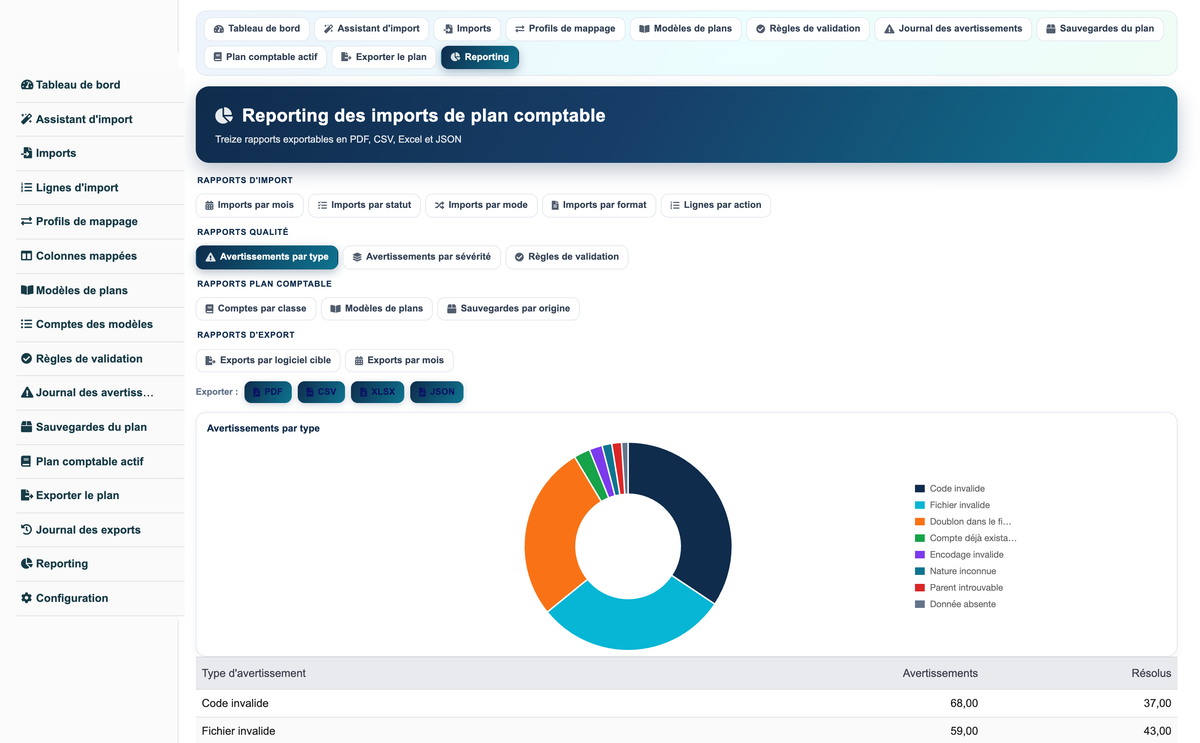Screen dimensions: 1200x743
Task: Click the Parent introuvable legend color swatch
Action: click(x=920, y=588)
